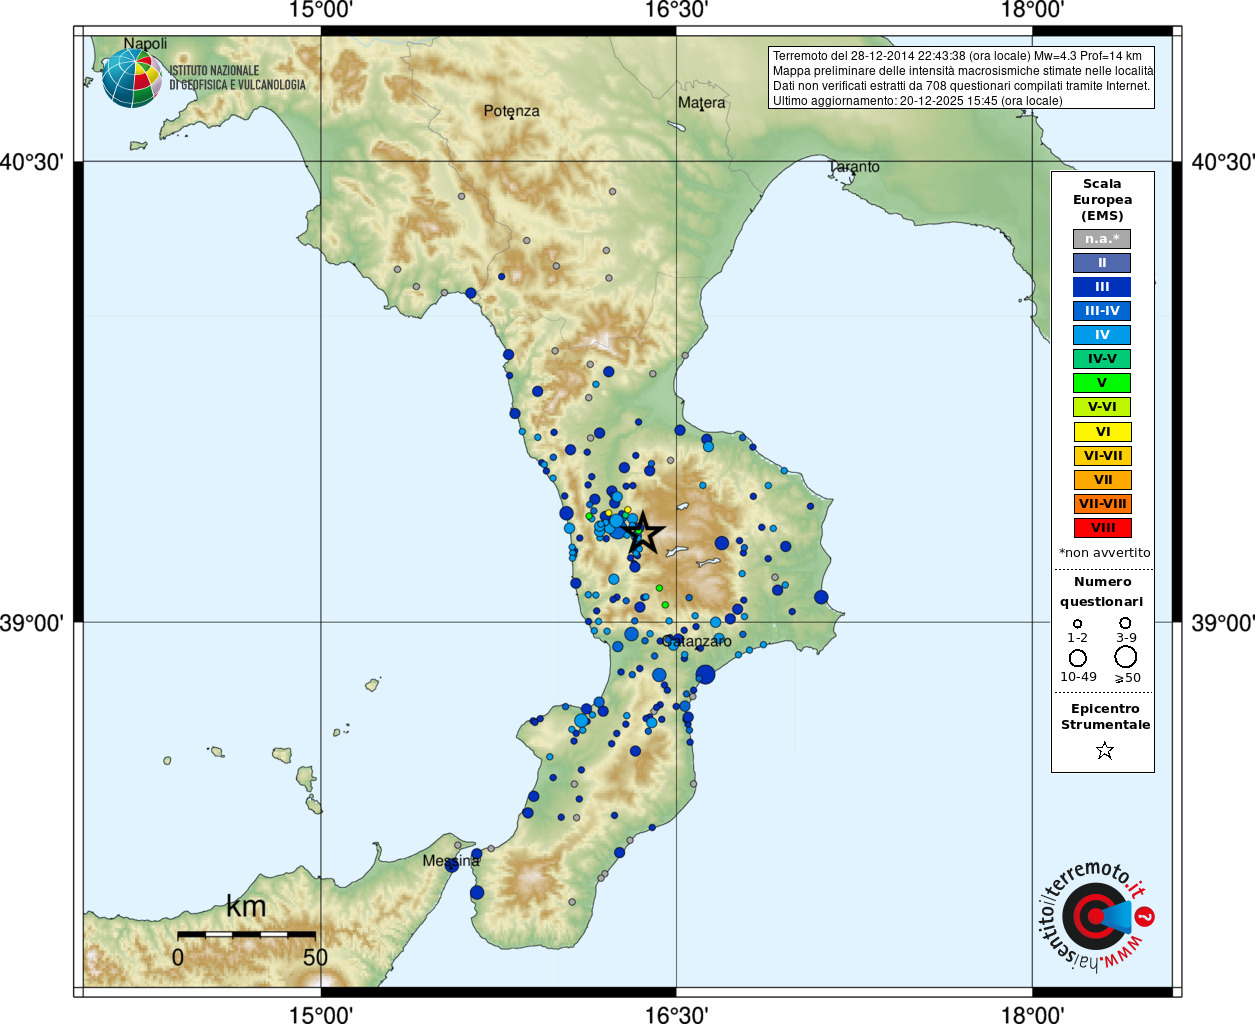This screenshot has width=1255, height=1024.
Task: Select the gray n.a. legend swatch
Action: click(x=1102, y=239)
